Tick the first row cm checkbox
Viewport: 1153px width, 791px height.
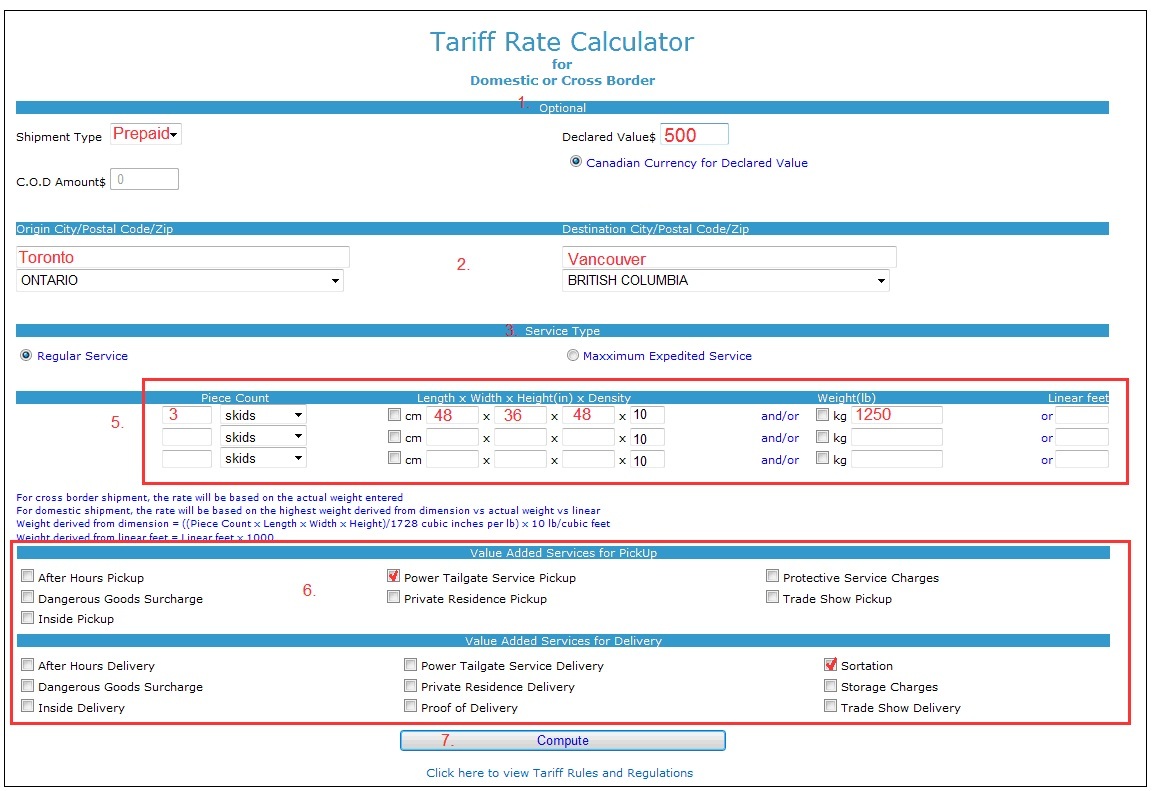(x=394, y=415)
